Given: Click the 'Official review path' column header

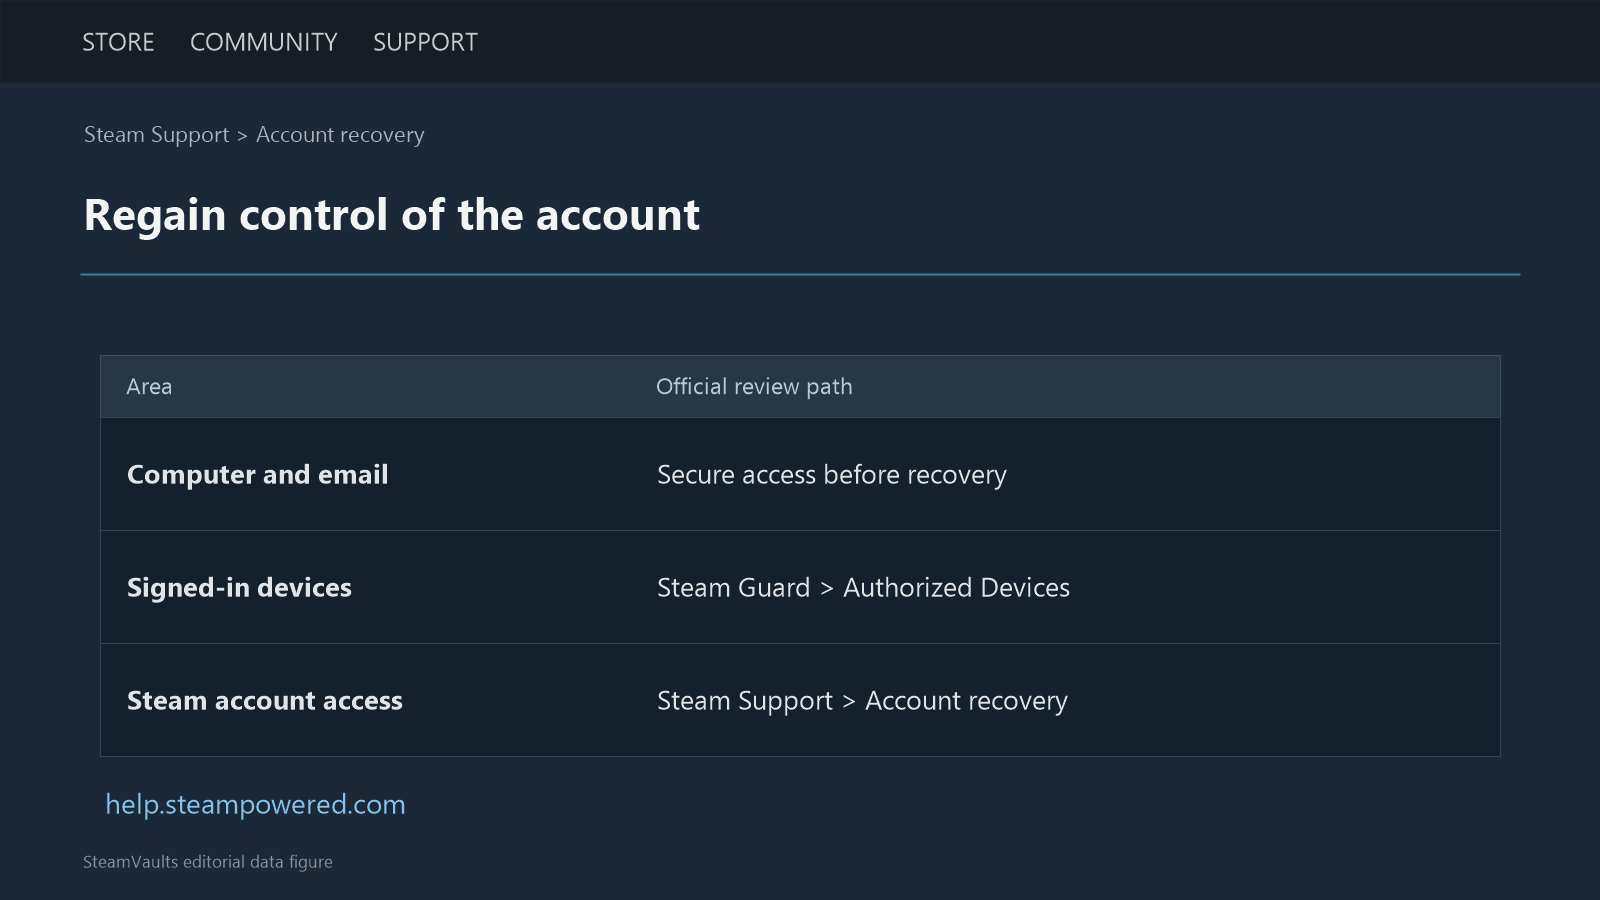Looking at the screenshot, I should coord(754,387).
